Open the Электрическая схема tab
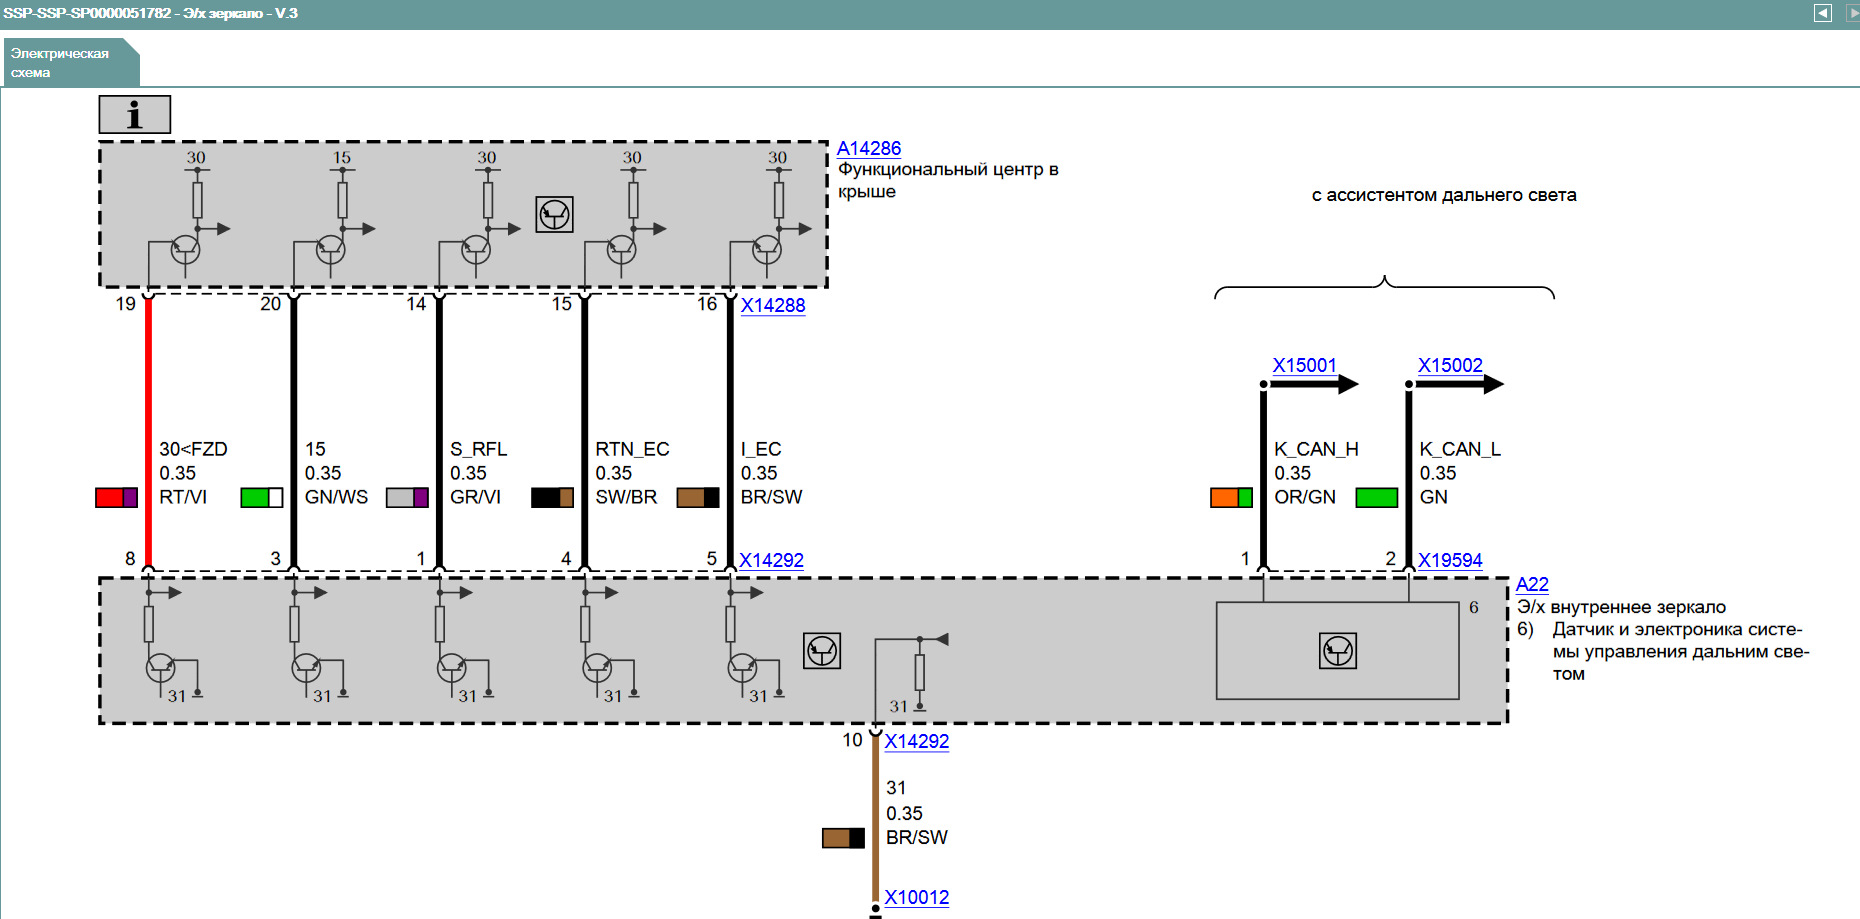 70,63
